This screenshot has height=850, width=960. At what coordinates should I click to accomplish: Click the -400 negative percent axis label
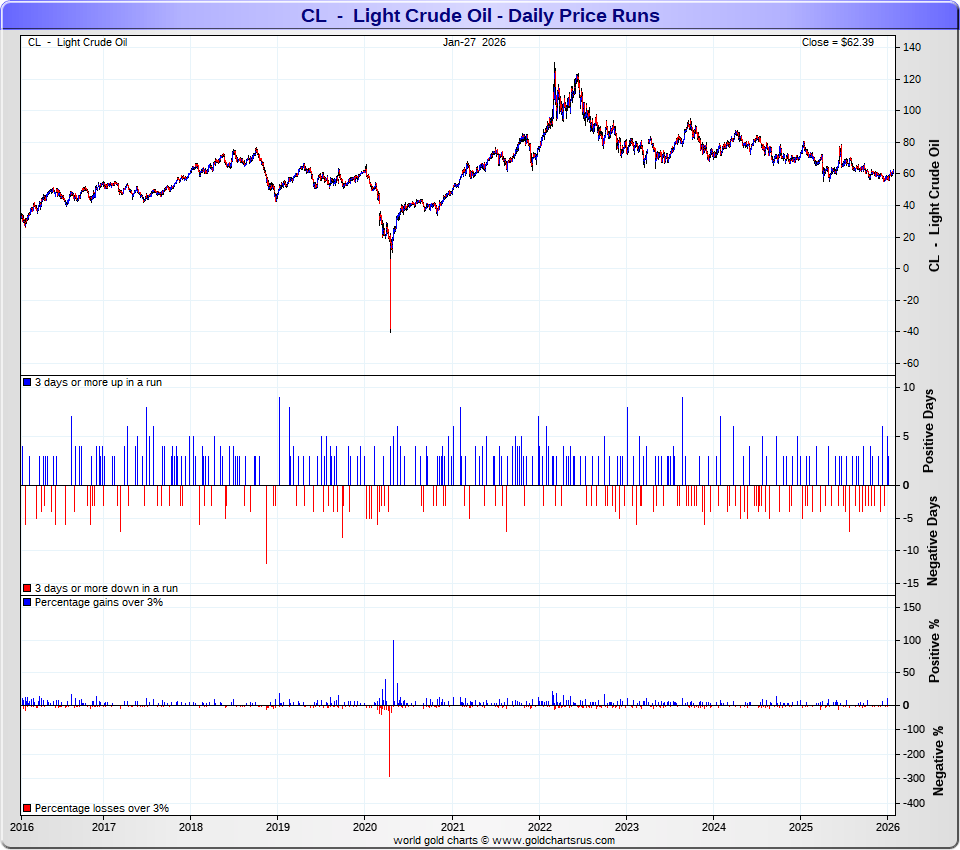pyautogui.click(x=914, y=803)
